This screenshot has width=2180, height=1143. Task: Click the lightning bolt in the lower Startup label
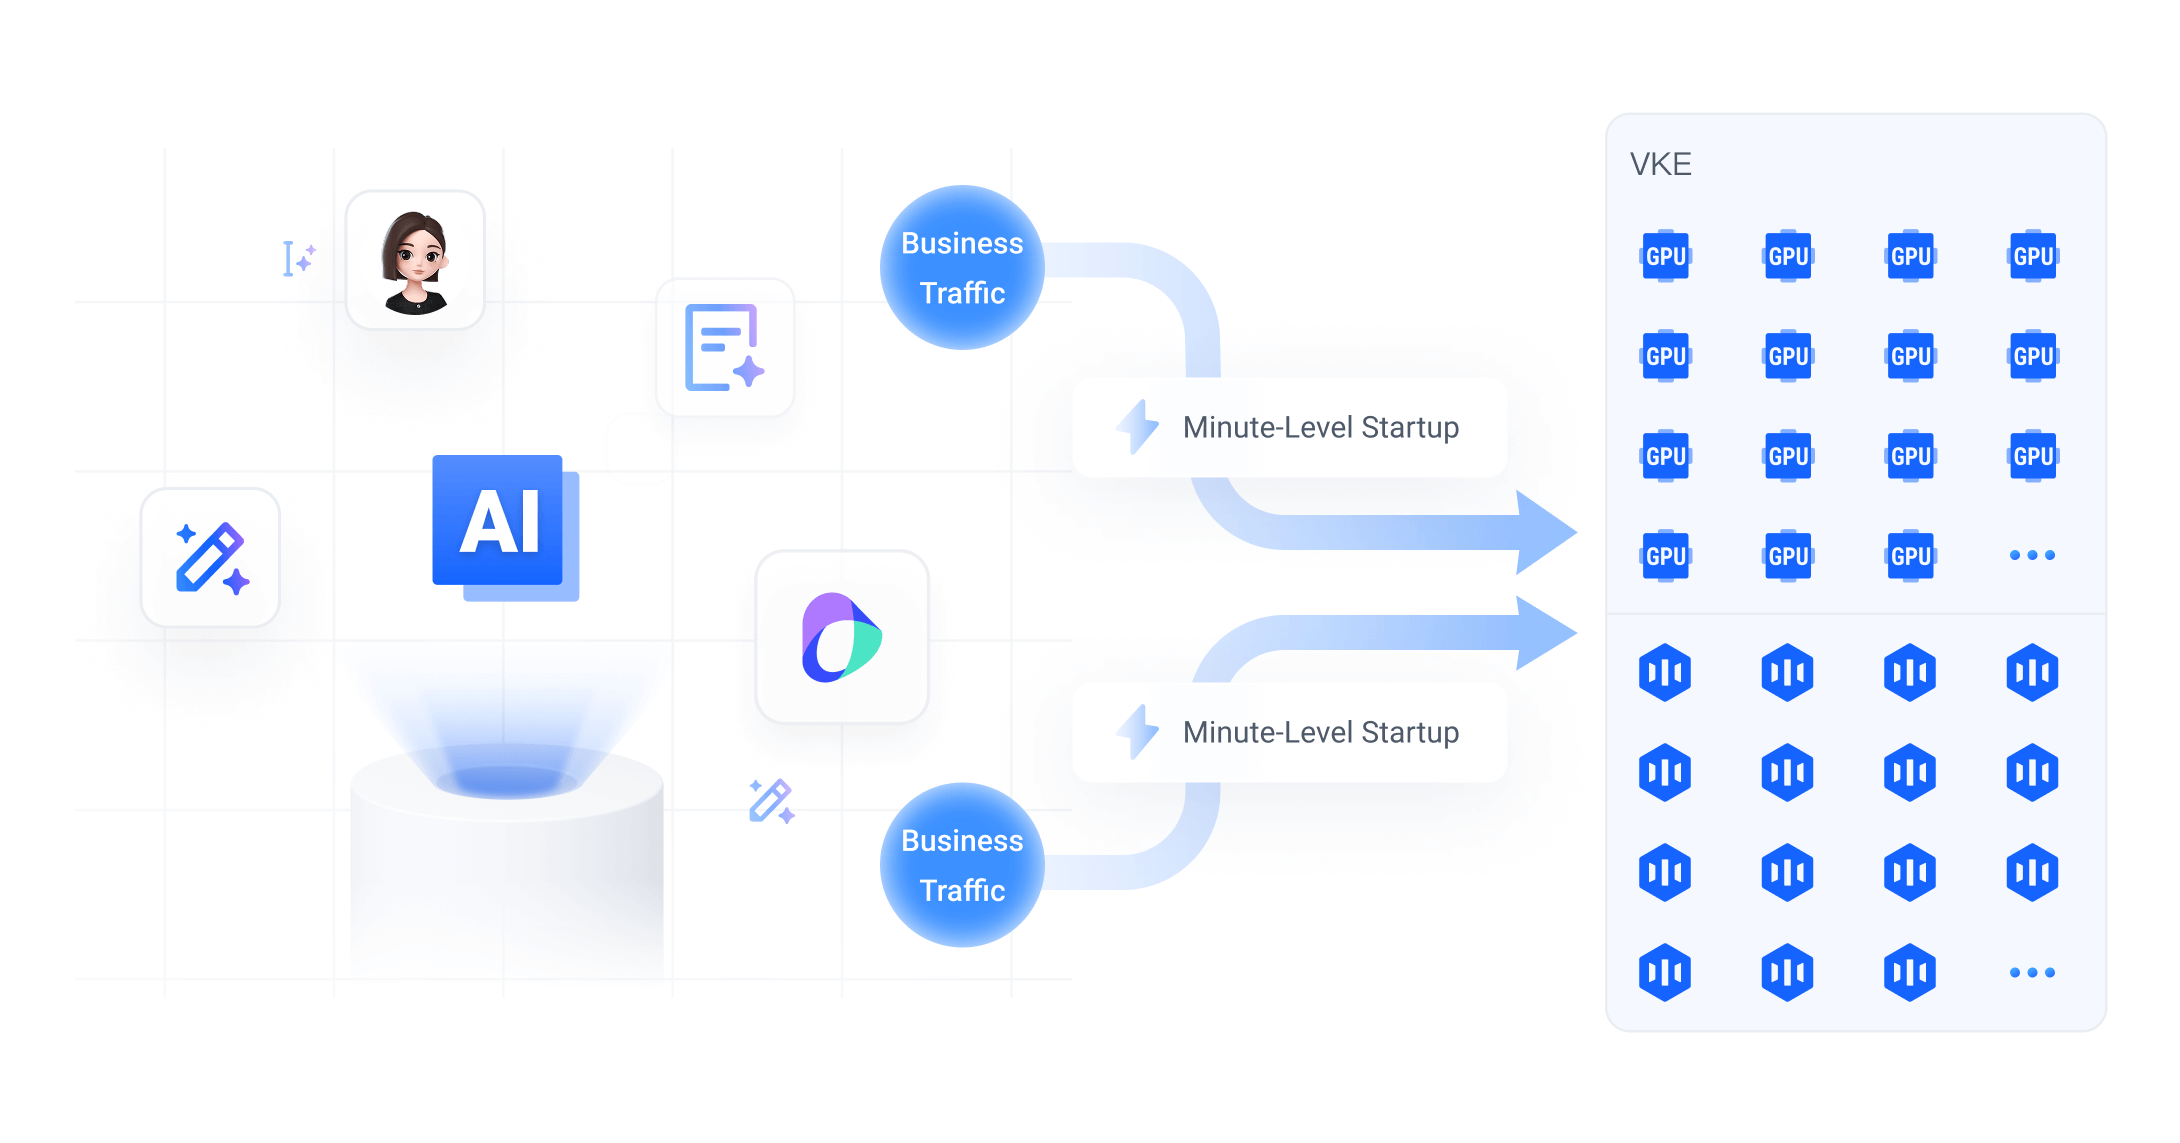(1138, 732)
